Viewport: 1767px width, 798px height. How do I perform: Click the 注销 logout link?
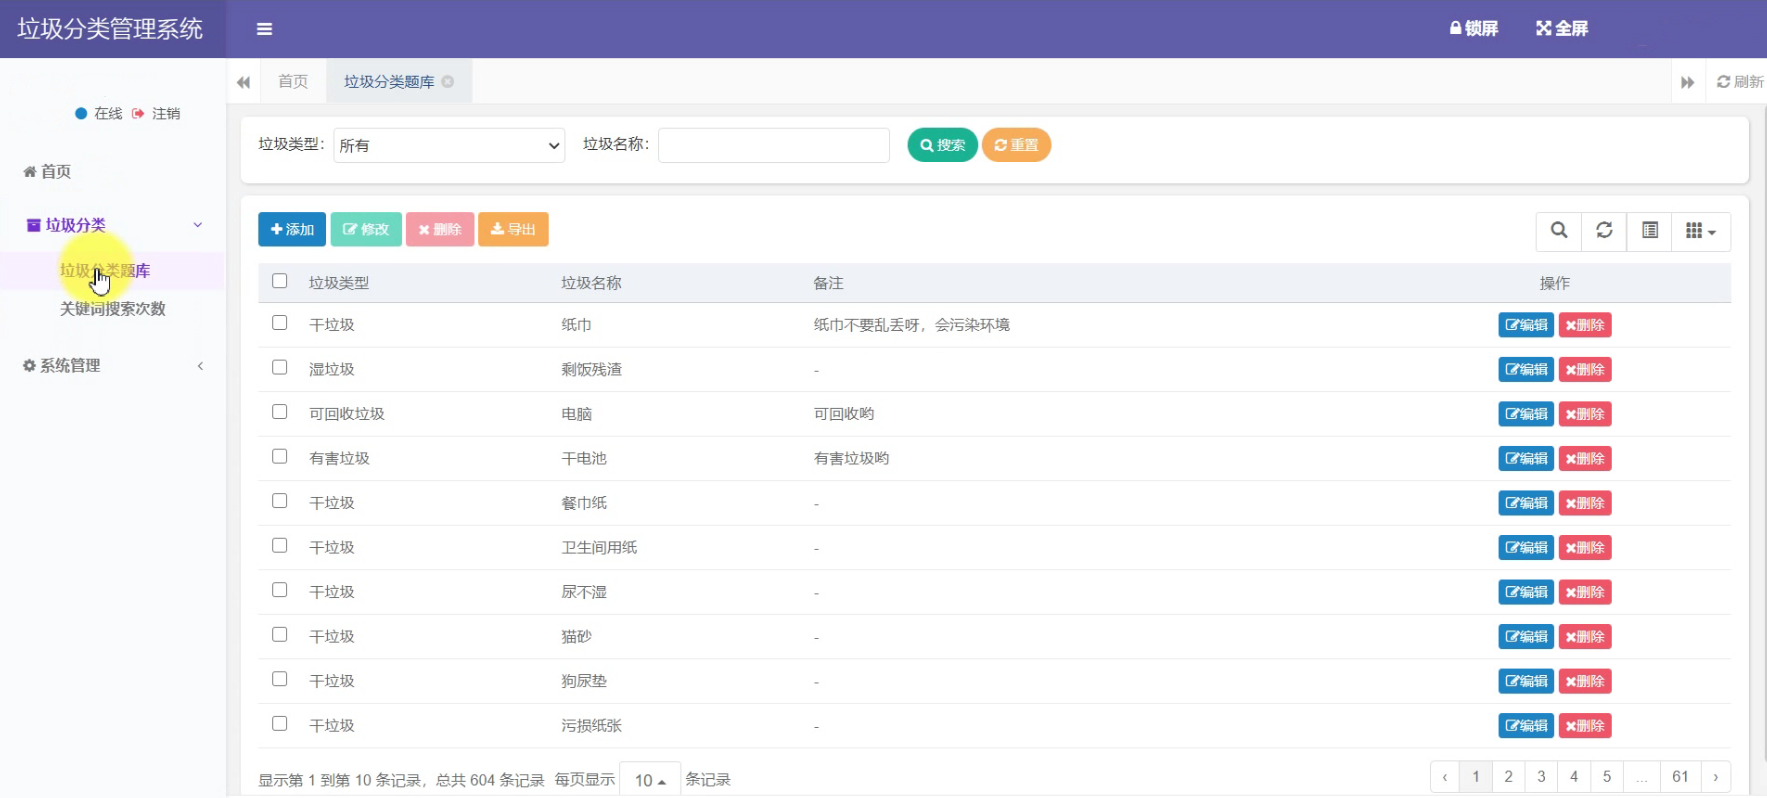(x=156, y=113)
